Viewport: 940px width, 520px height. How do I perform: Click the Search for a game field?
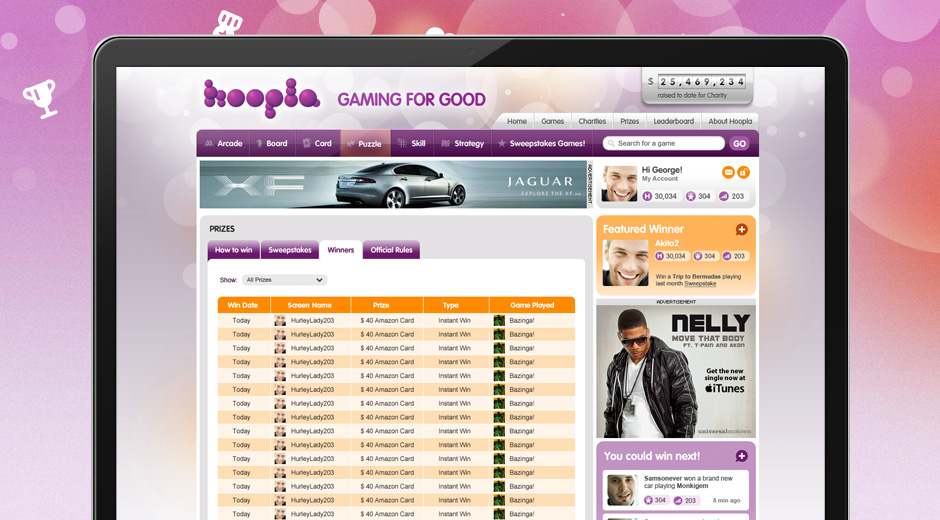664,143
